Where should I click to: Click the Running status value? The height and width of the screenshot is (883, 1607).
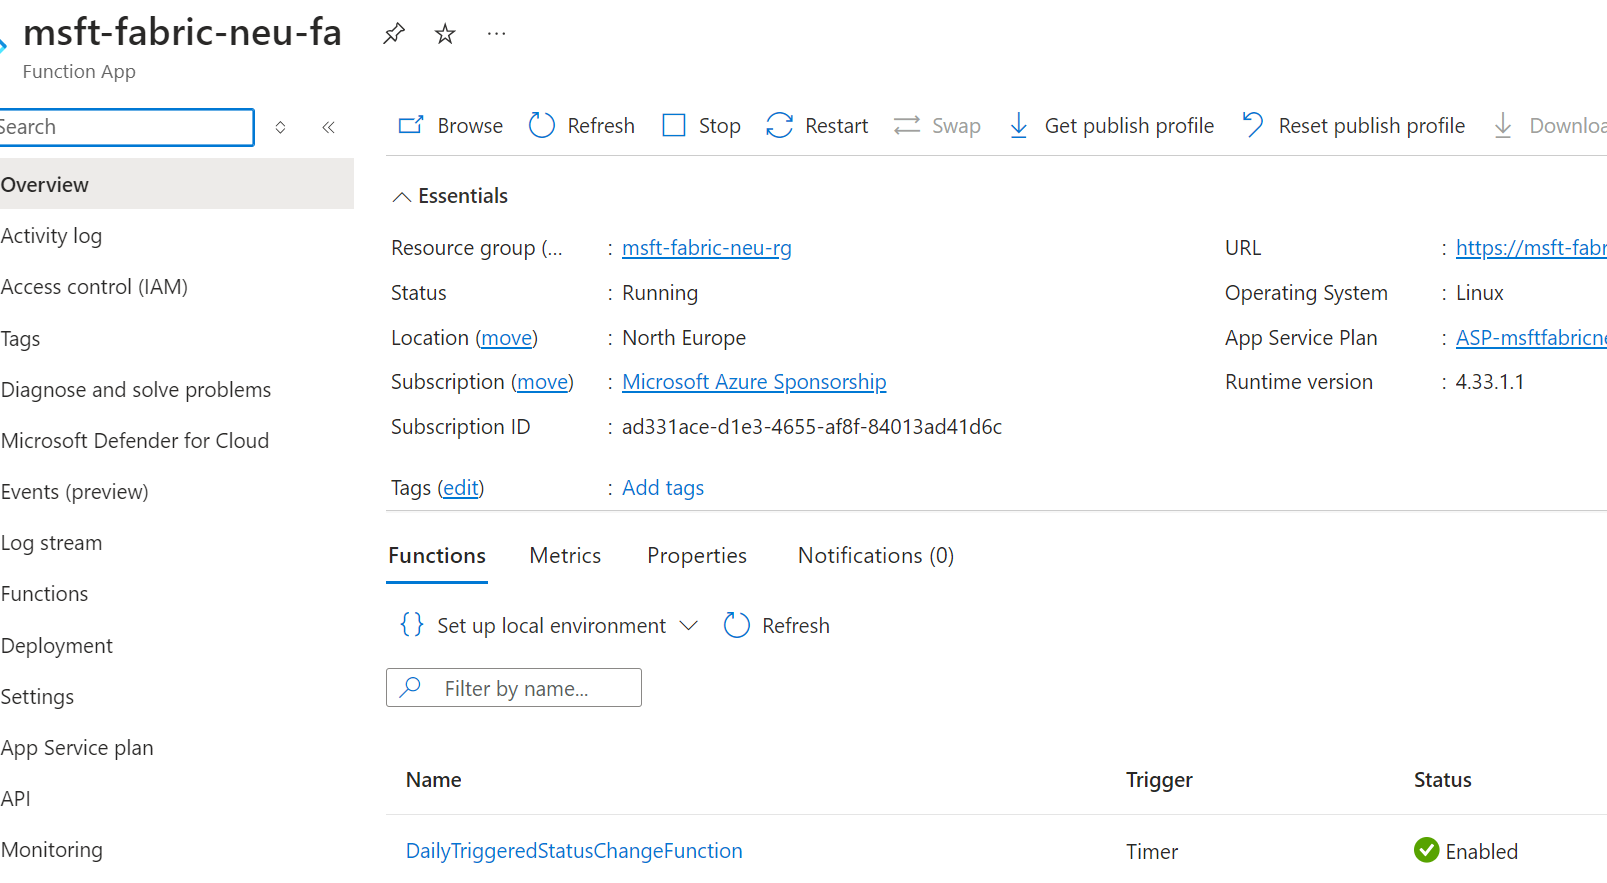[x=660, y=293]
